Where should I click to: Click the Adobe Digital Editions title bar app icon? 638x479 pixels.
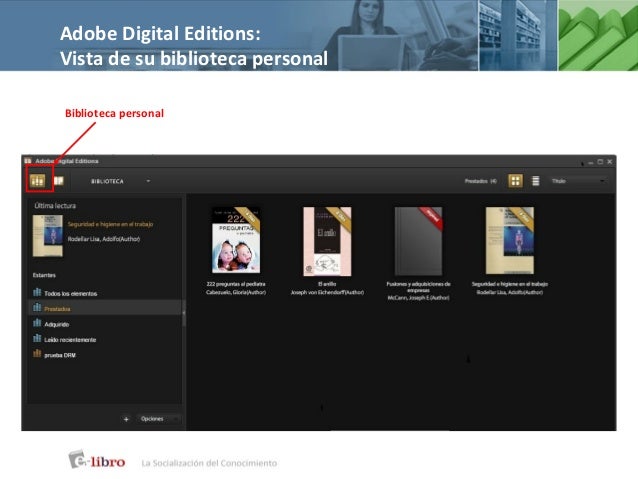pyautogui.click(x=28, y=161)
